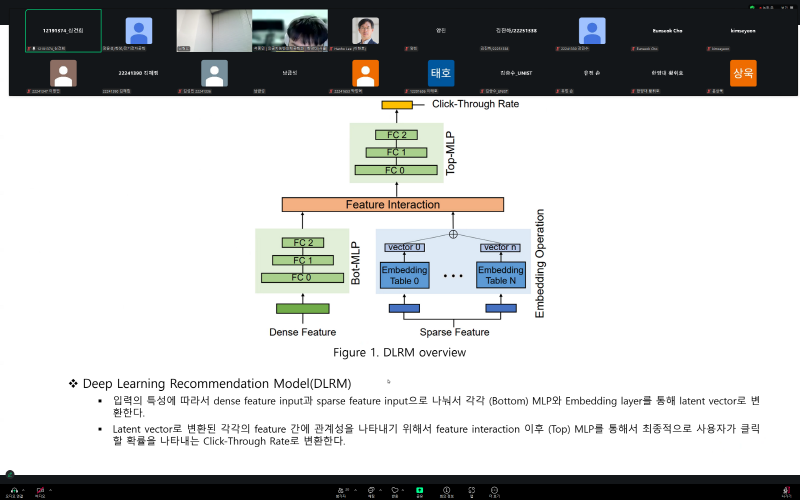Screen dimensions: 800x500
Task: Open the participants panel icon
Action: [x=341, y=489]
